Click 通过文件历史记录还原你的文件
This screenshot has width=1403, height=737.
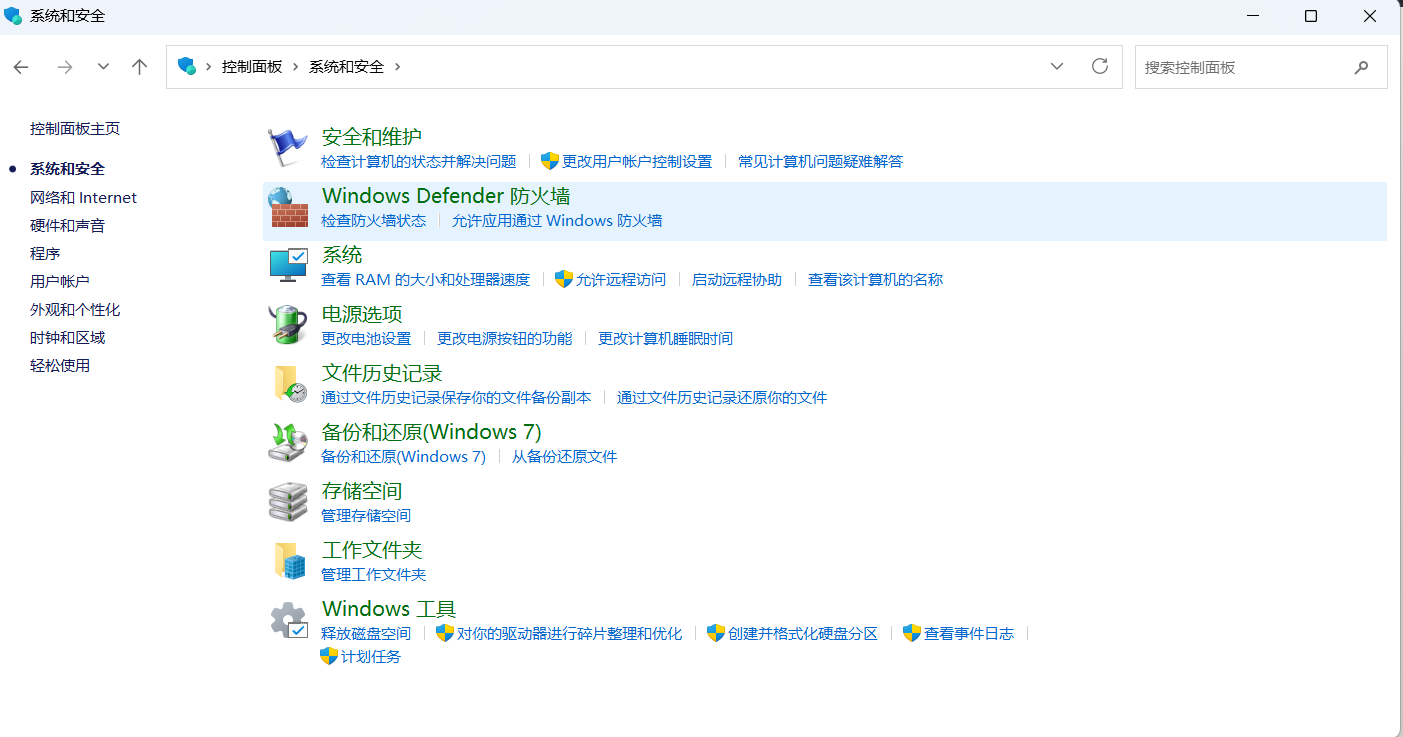[722, 397]
